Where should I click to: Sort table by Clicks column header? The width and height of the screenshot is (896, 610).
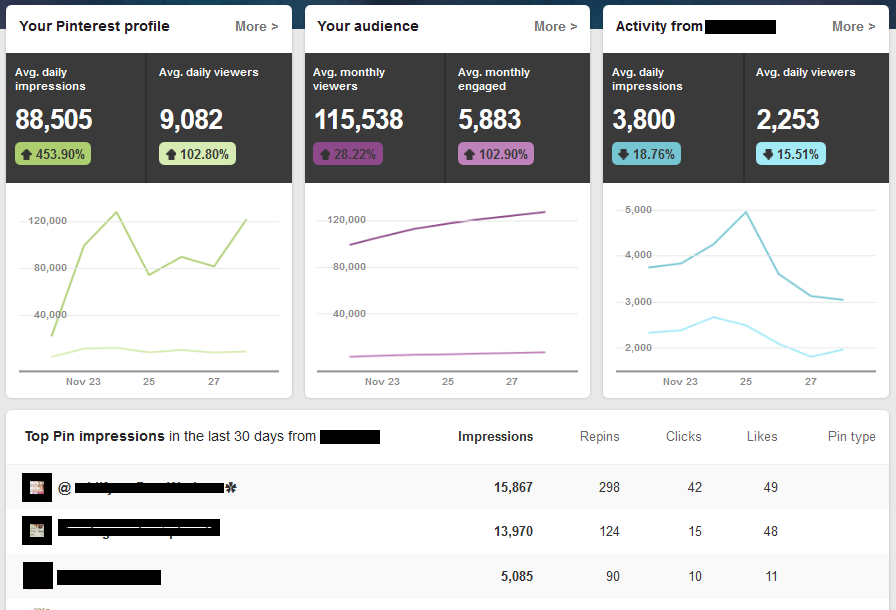pyautogui.click(x=683, y=437)
